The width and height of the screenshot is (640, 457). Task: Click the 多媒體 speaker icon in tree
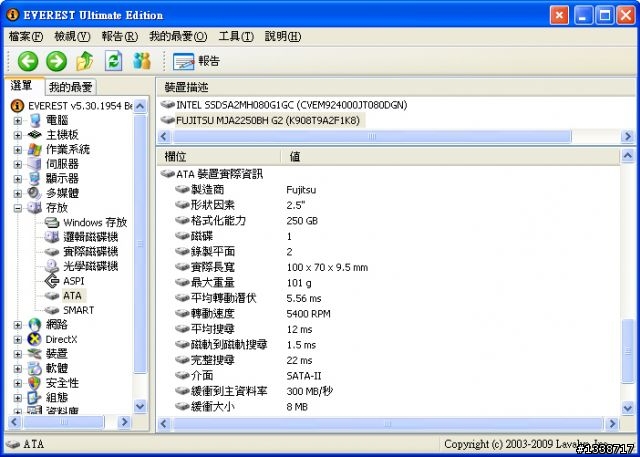pyautogui.click(x=35, y=193)
